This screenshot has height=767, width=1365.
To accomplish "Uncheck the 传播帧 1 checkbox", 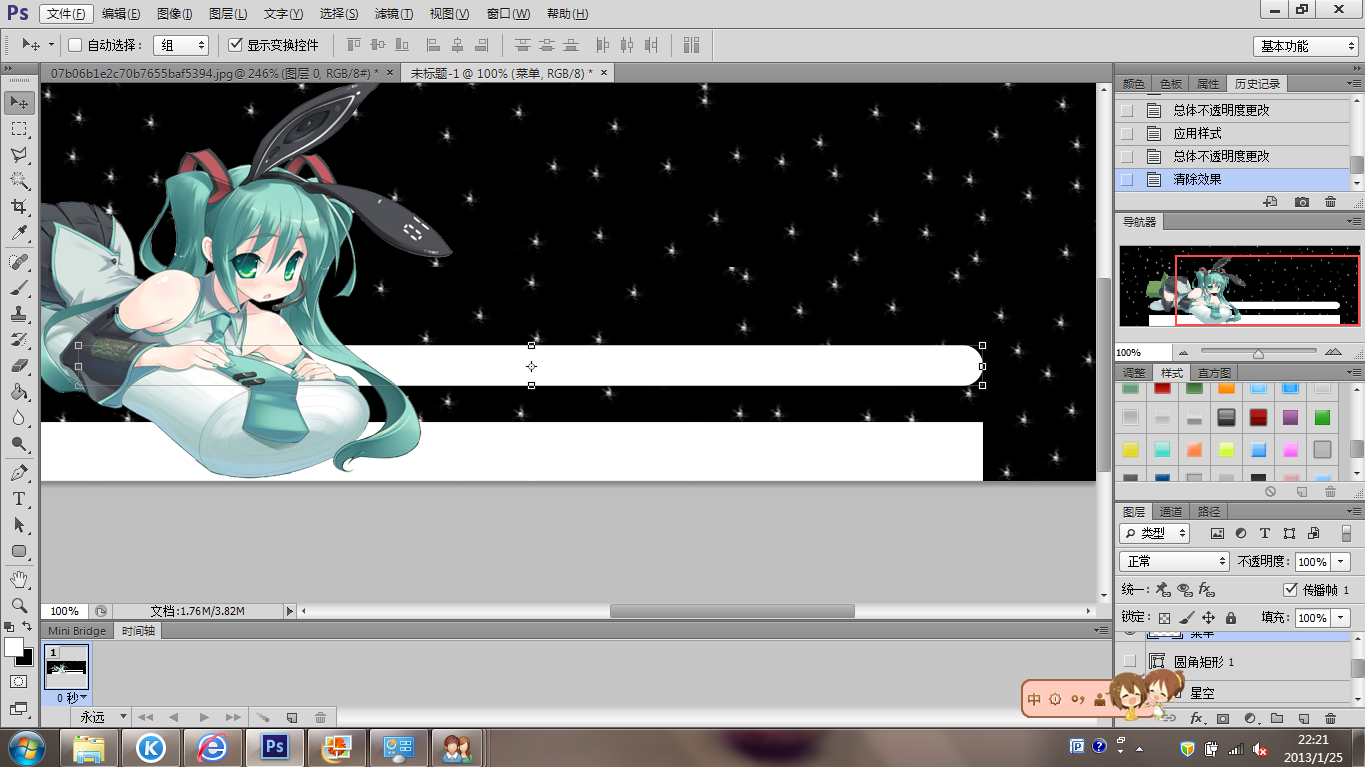I will (x=1291, y=590).
